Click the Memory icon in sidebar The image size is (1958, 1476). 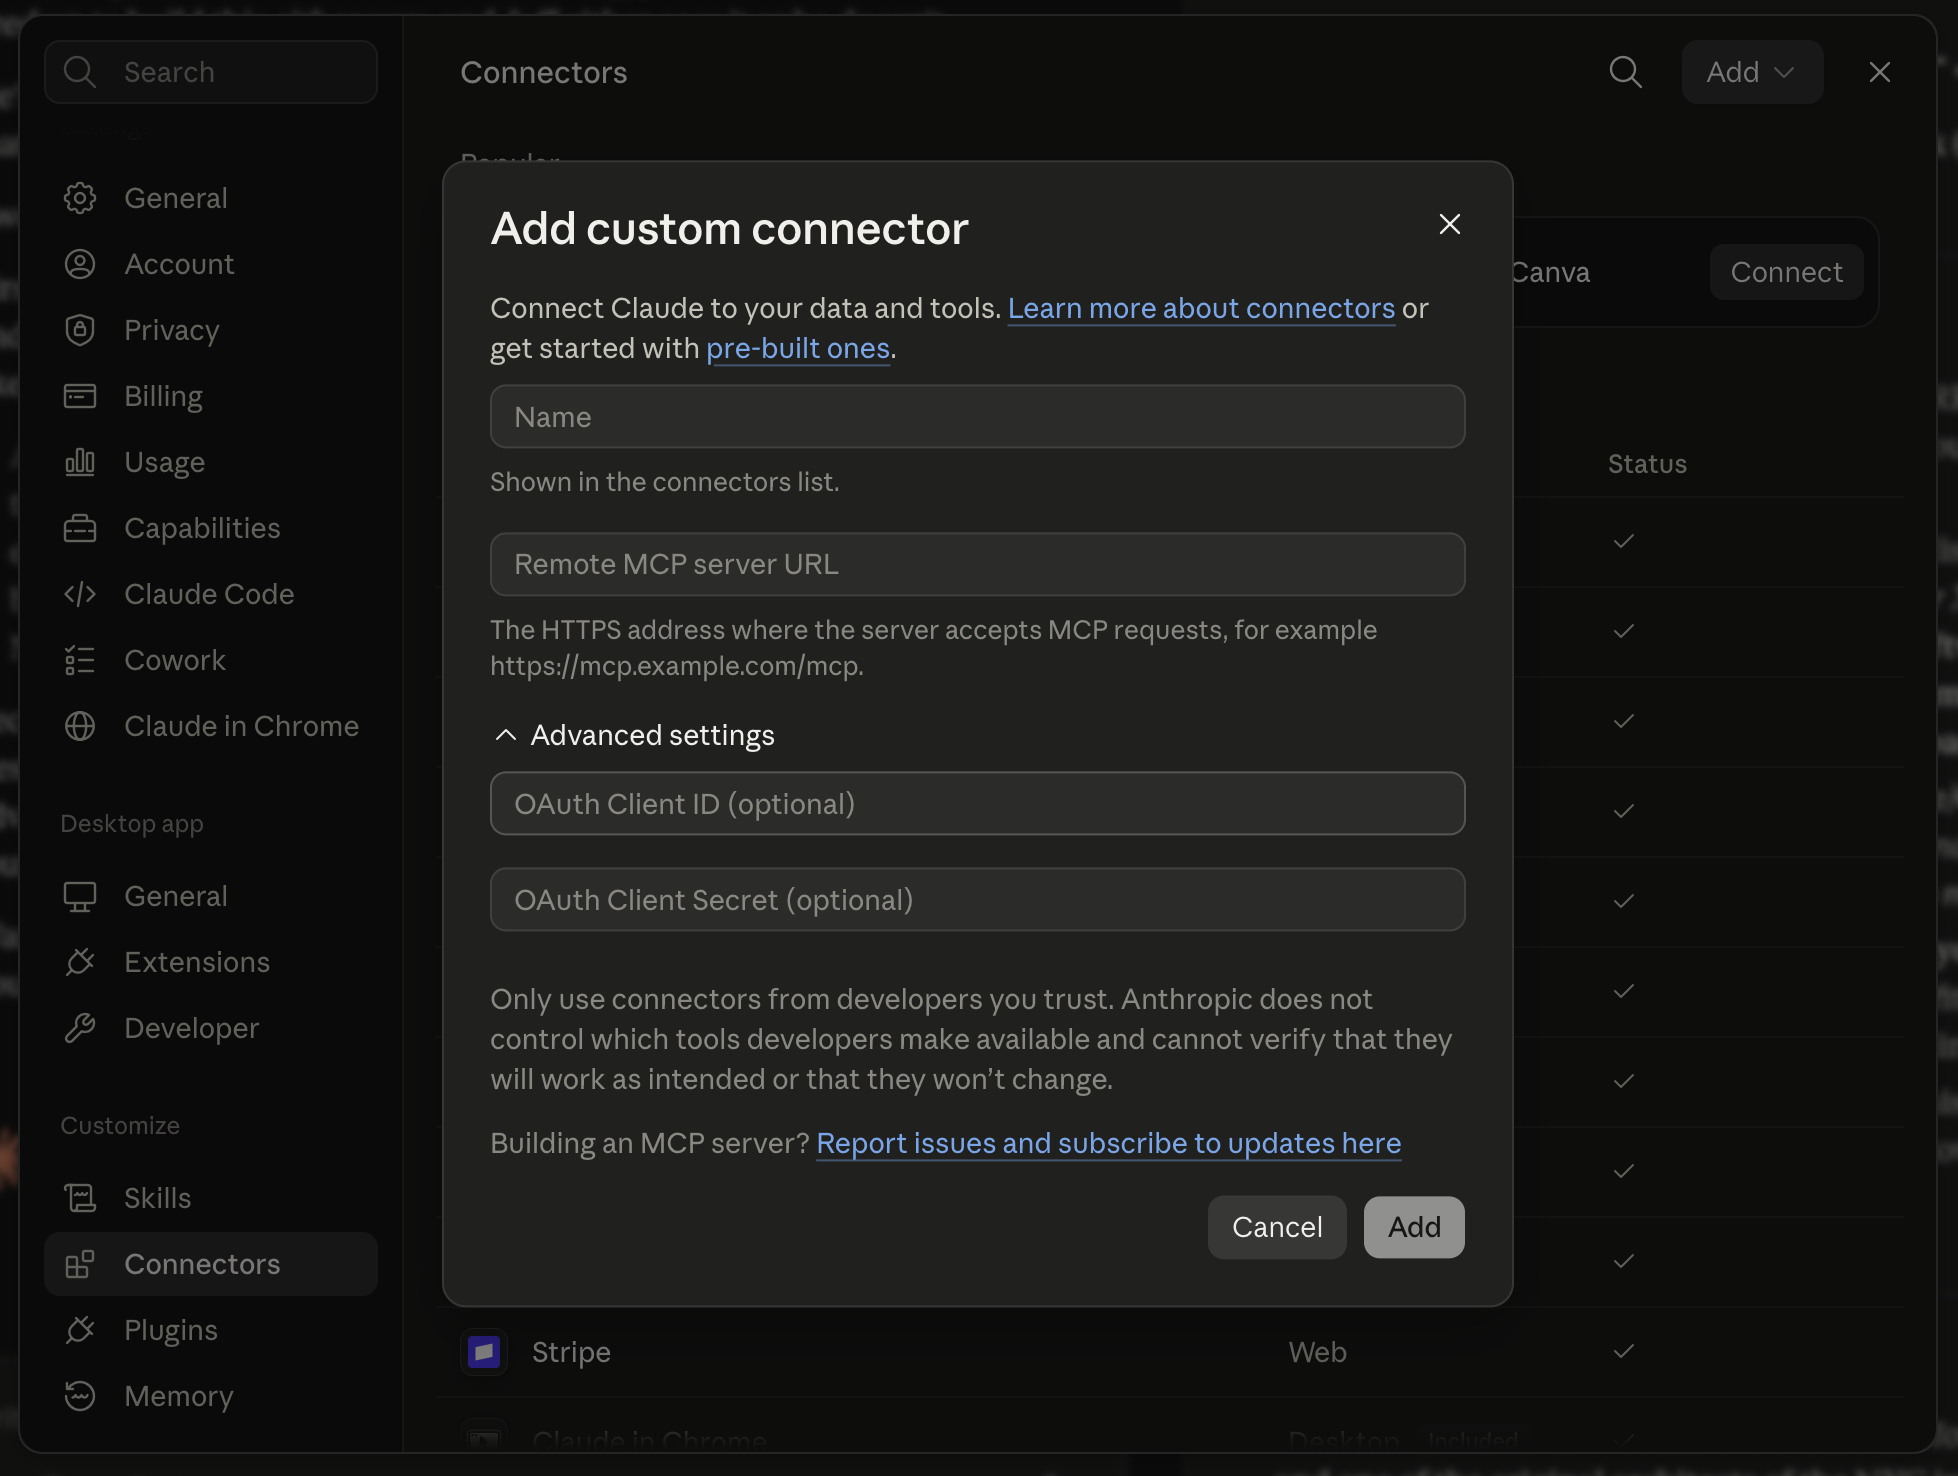coord(80,1396)
